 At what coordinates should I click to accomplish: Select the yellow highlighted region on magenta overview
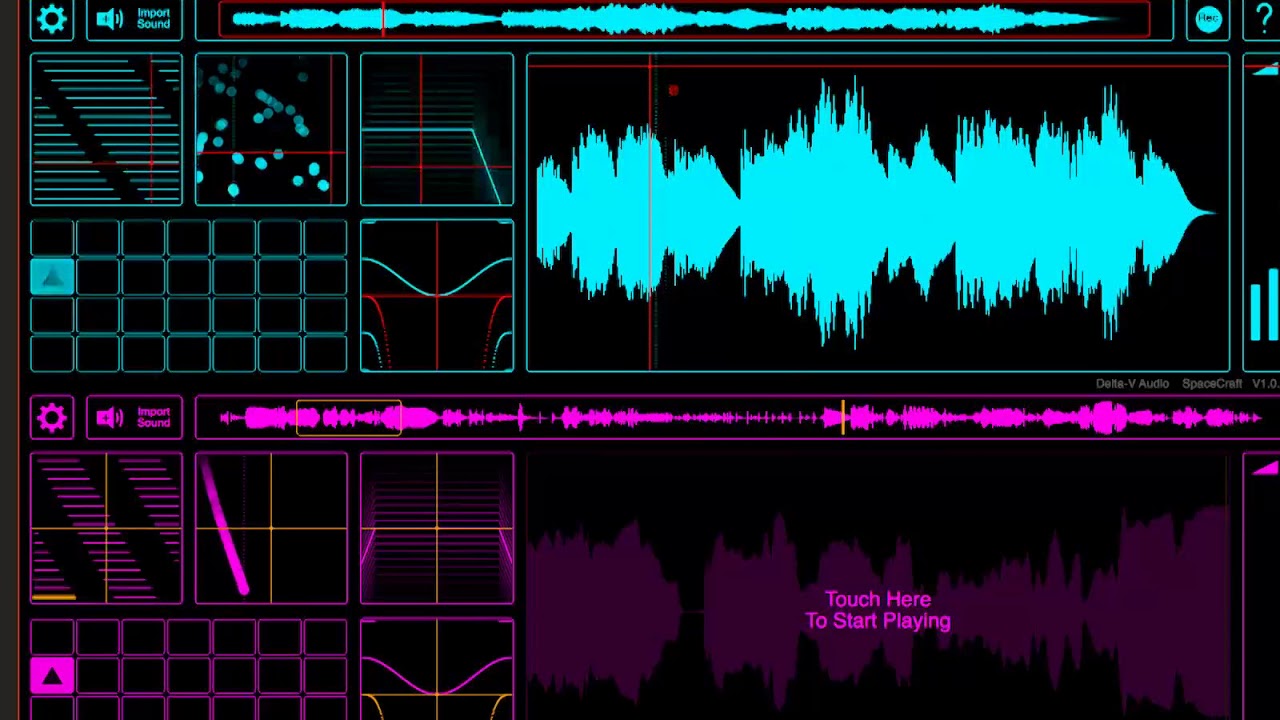tap(349, 417)
